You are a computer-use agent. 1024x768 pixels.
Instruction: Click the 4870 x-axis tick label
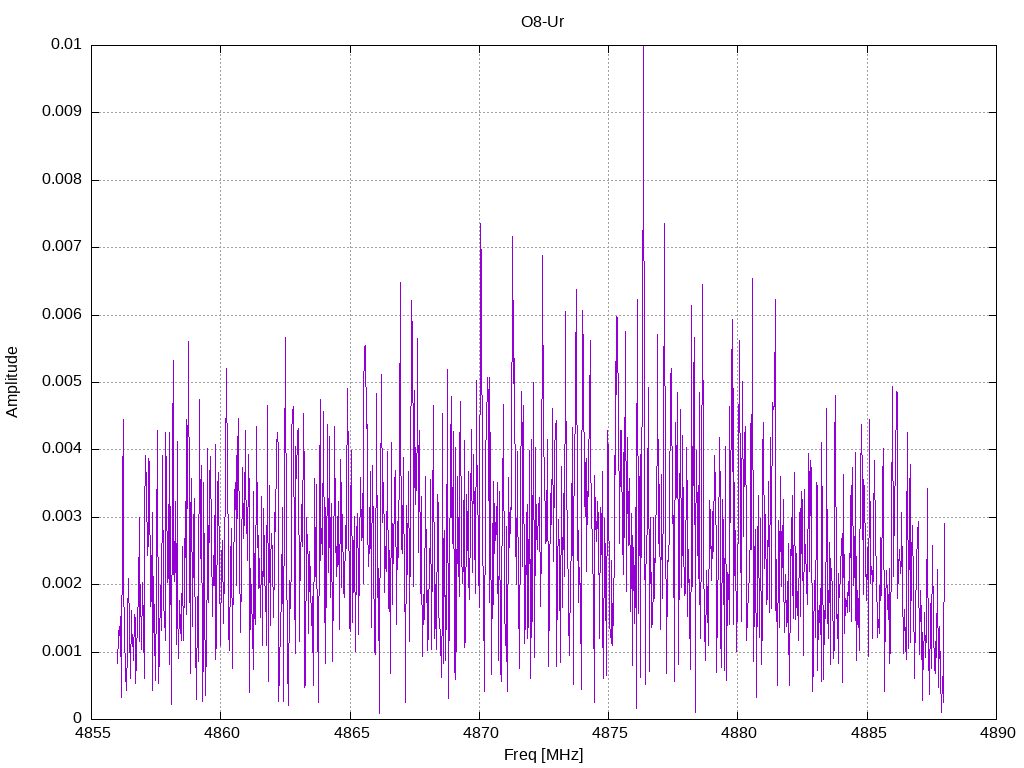pos(480,733)
